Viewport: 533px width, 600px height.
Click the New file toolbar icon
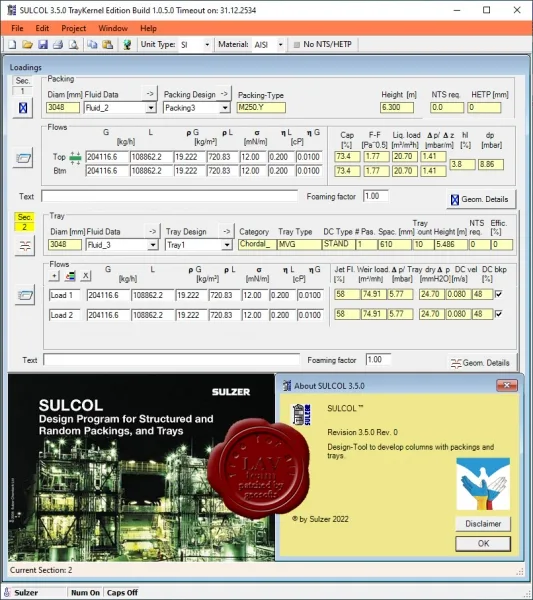pyautogui.click(x=12, y=44)
